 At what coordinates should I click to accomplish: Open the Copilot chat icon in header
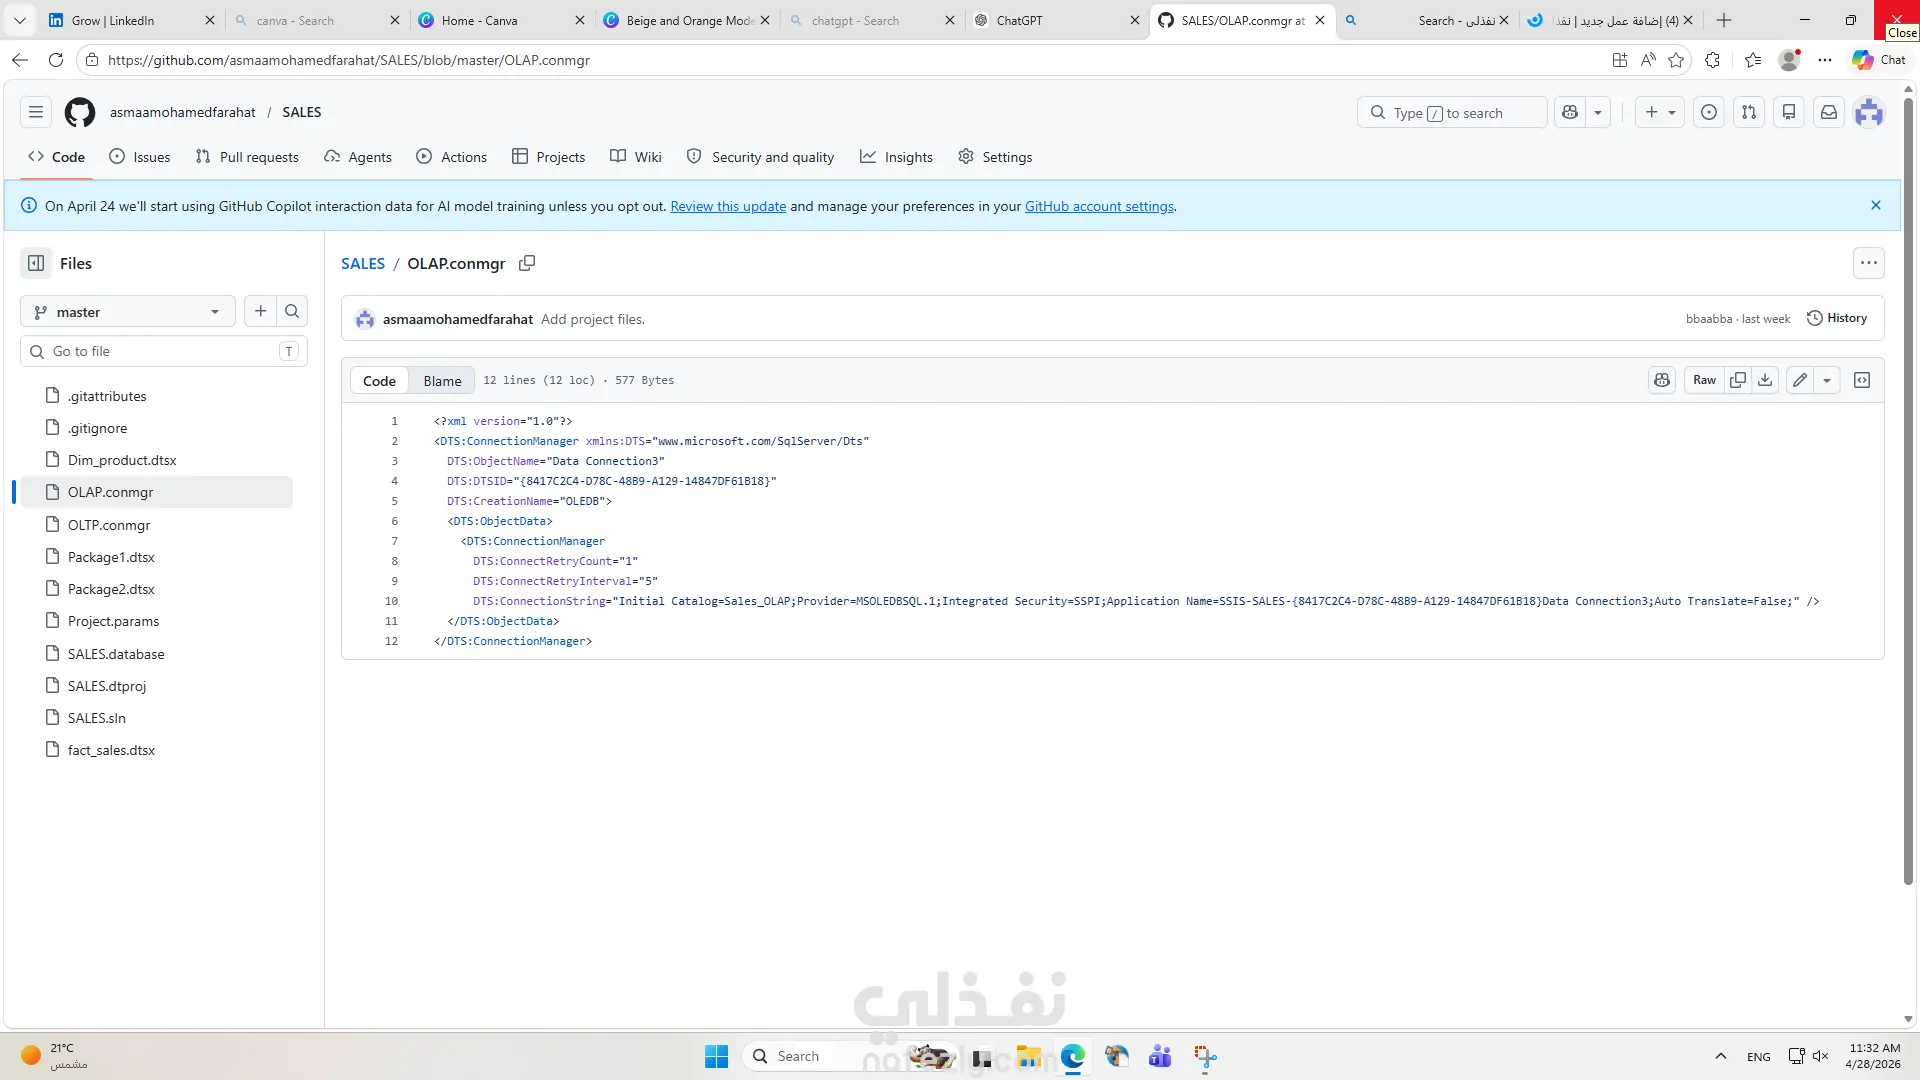click(1570, 112)
